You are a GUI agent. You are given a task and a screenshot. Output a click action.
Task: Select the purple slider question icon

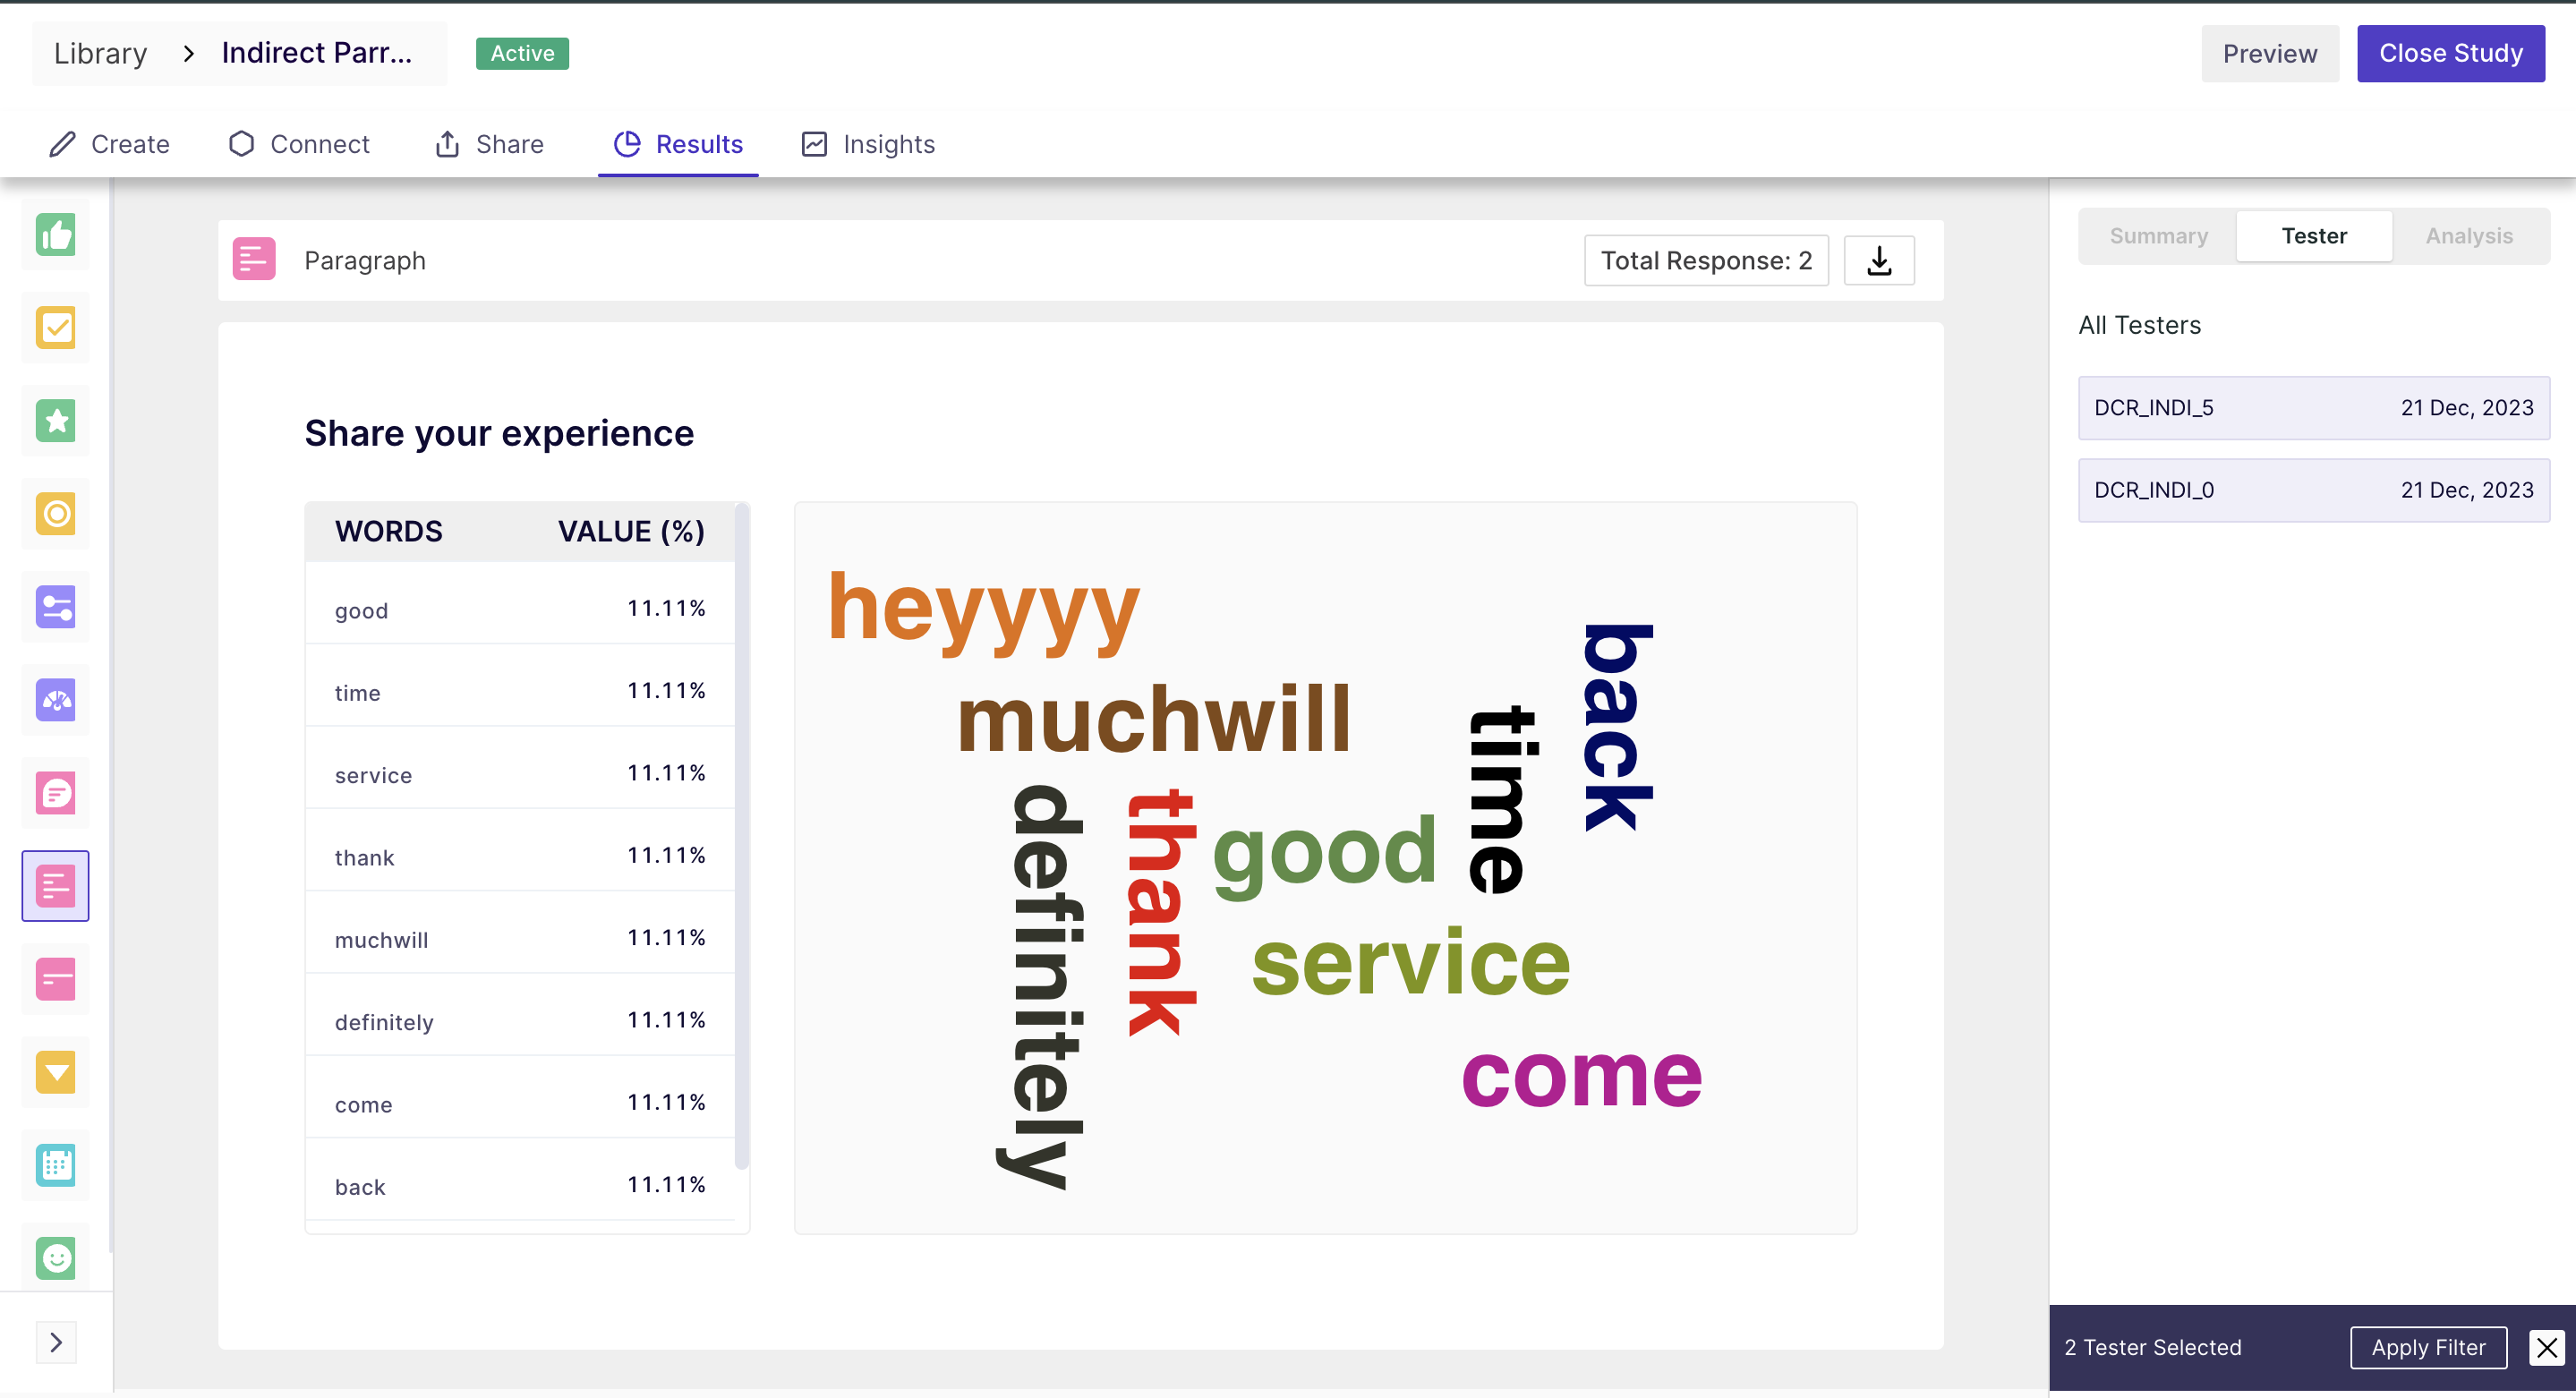[56, 607]
